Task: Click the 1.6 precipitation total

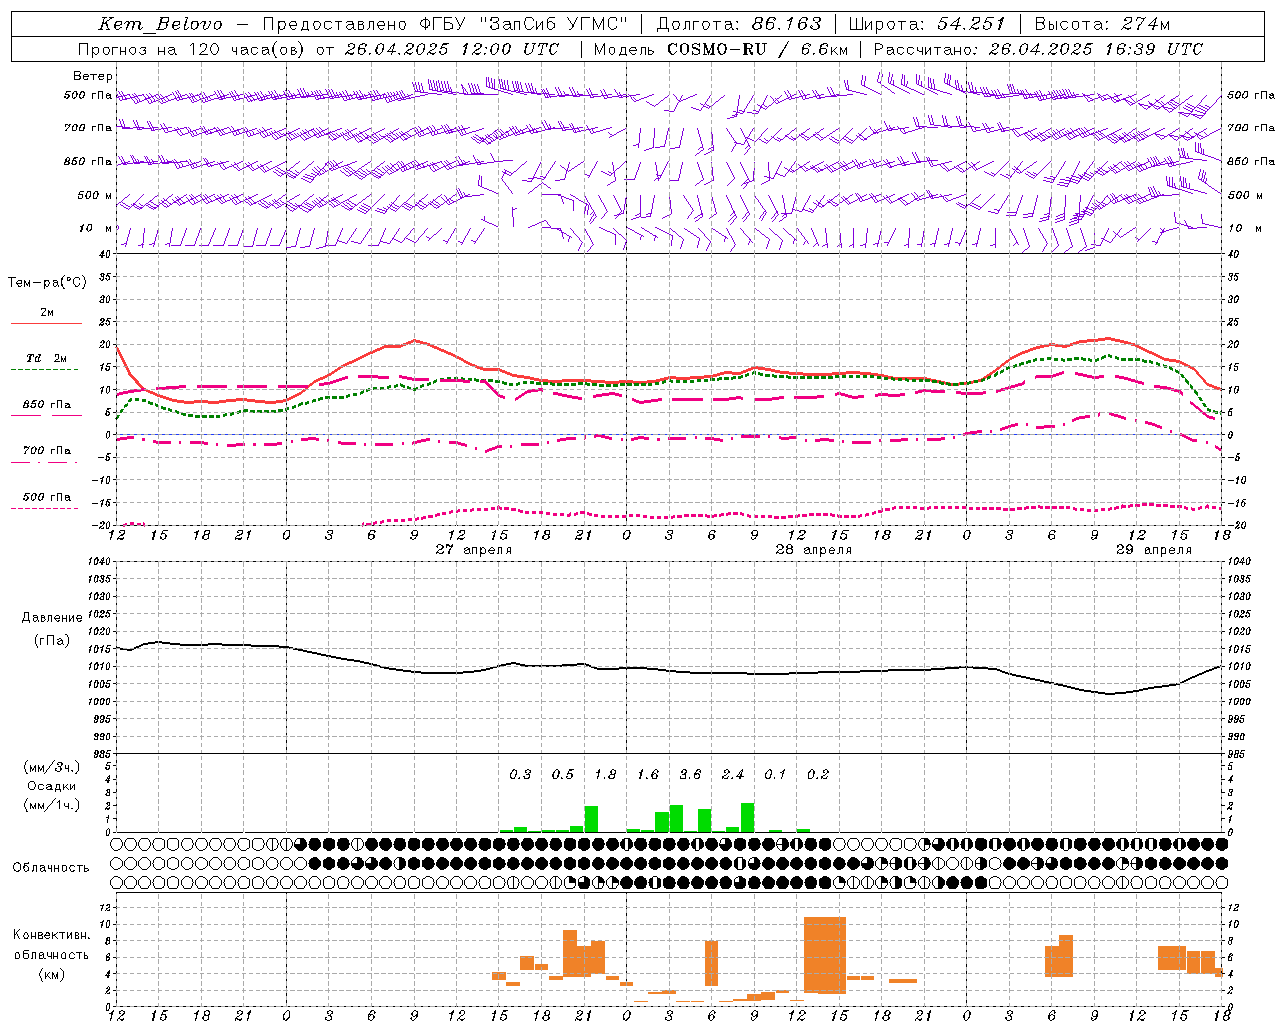Action: 648,774
